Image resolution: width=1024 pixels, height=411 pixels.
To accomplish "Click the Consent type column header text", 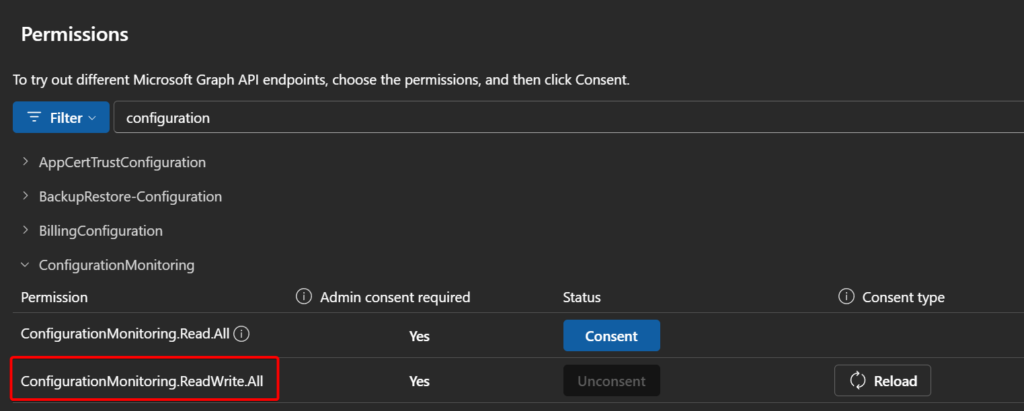I will pyautogui.click(x=901, y=298).
